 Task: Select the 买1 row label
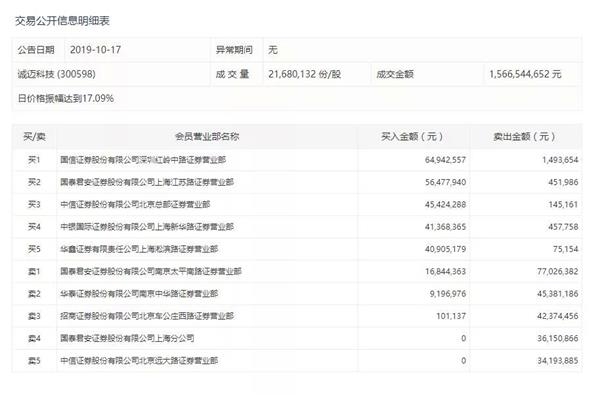[x=34, y=160]
